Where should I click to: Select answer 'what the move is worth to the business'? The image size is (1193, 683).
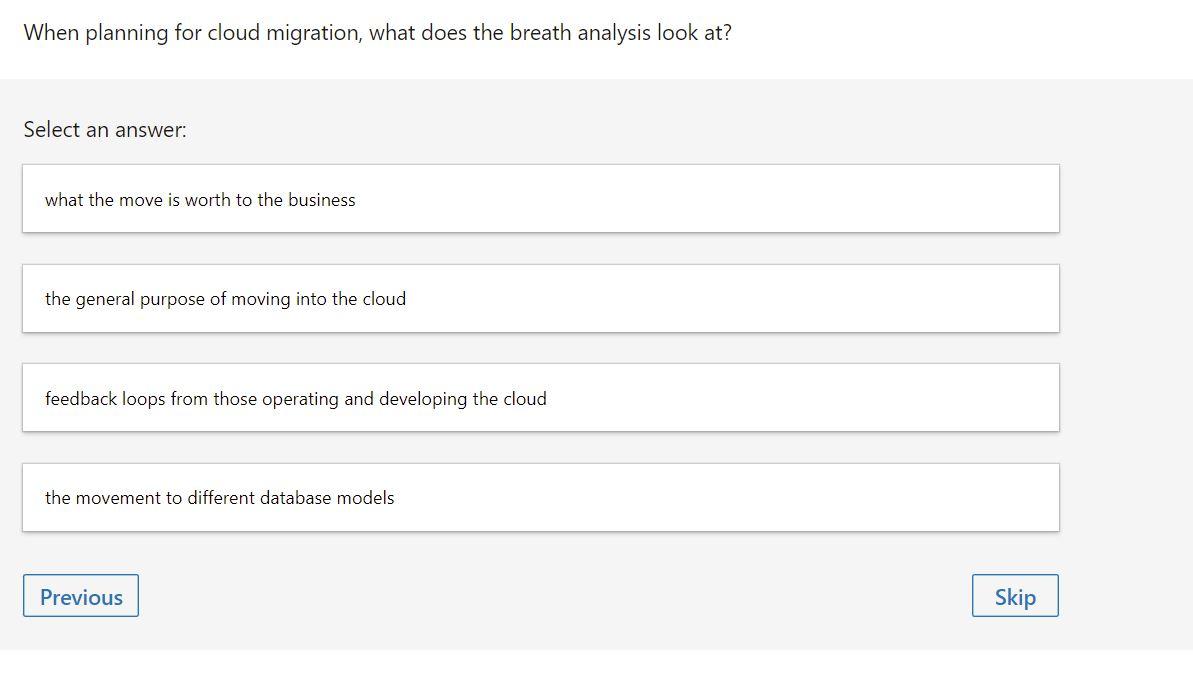[540, 198]
